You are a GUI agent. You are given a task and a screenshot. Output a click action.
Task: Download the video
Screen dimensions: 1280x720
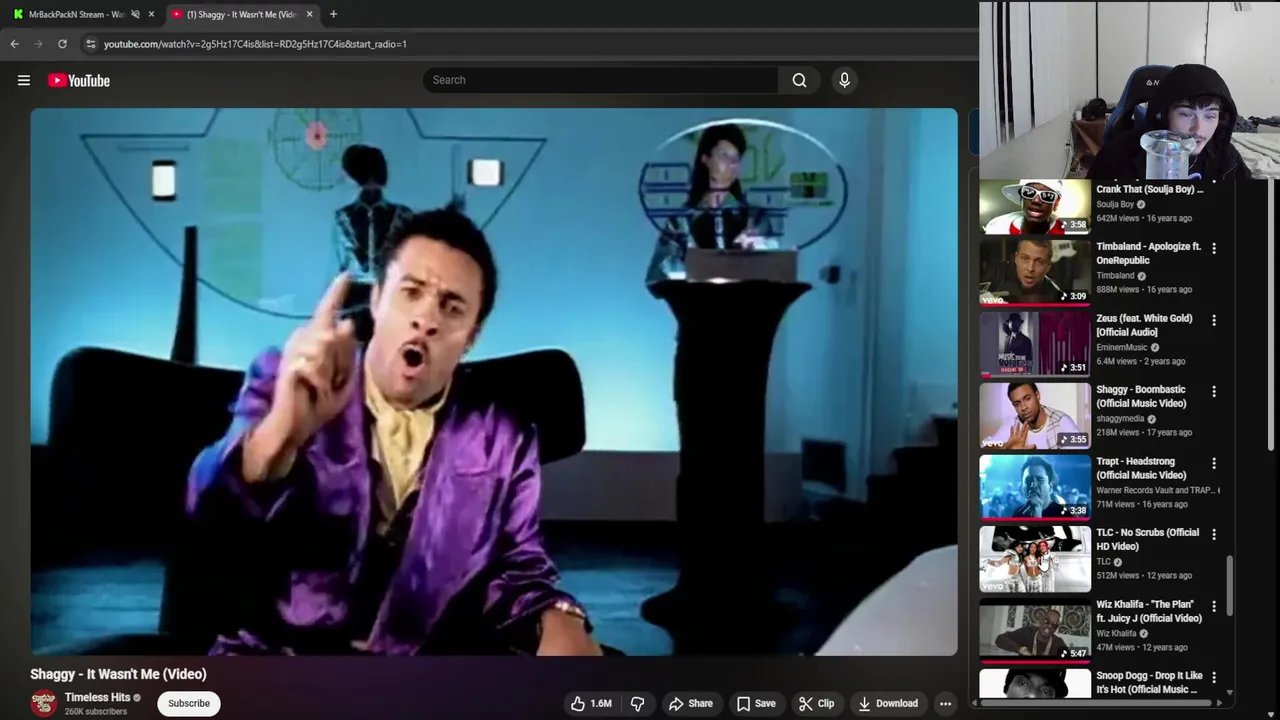click(x=888, y=703)
